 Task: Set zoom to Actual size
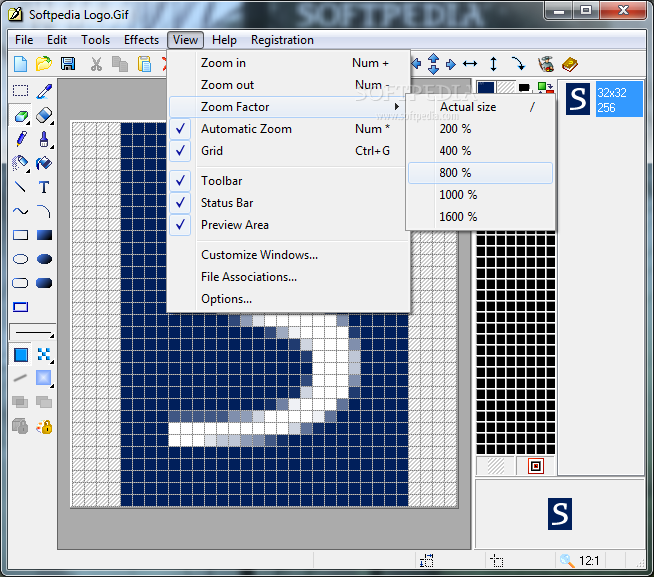[480, 107]
